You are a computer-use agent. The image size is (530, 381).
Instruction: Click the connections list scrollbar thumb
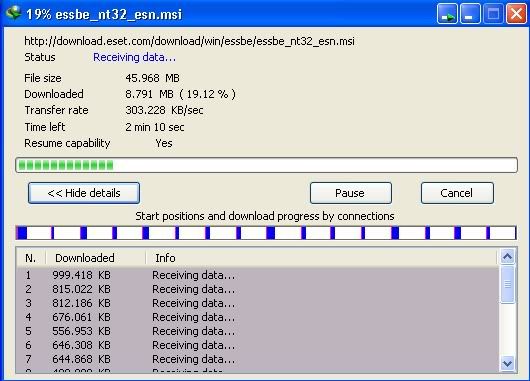pos(507,284)
